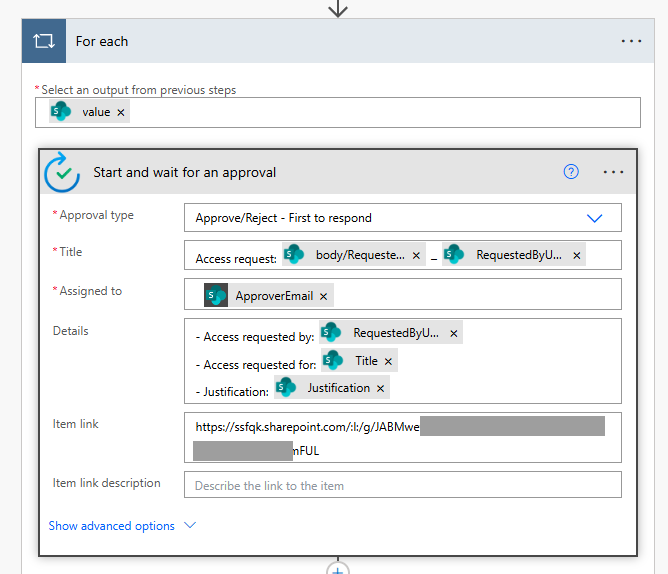Click the For each header title
Screen dimensions: 668x574
click(x=102, y=41)
